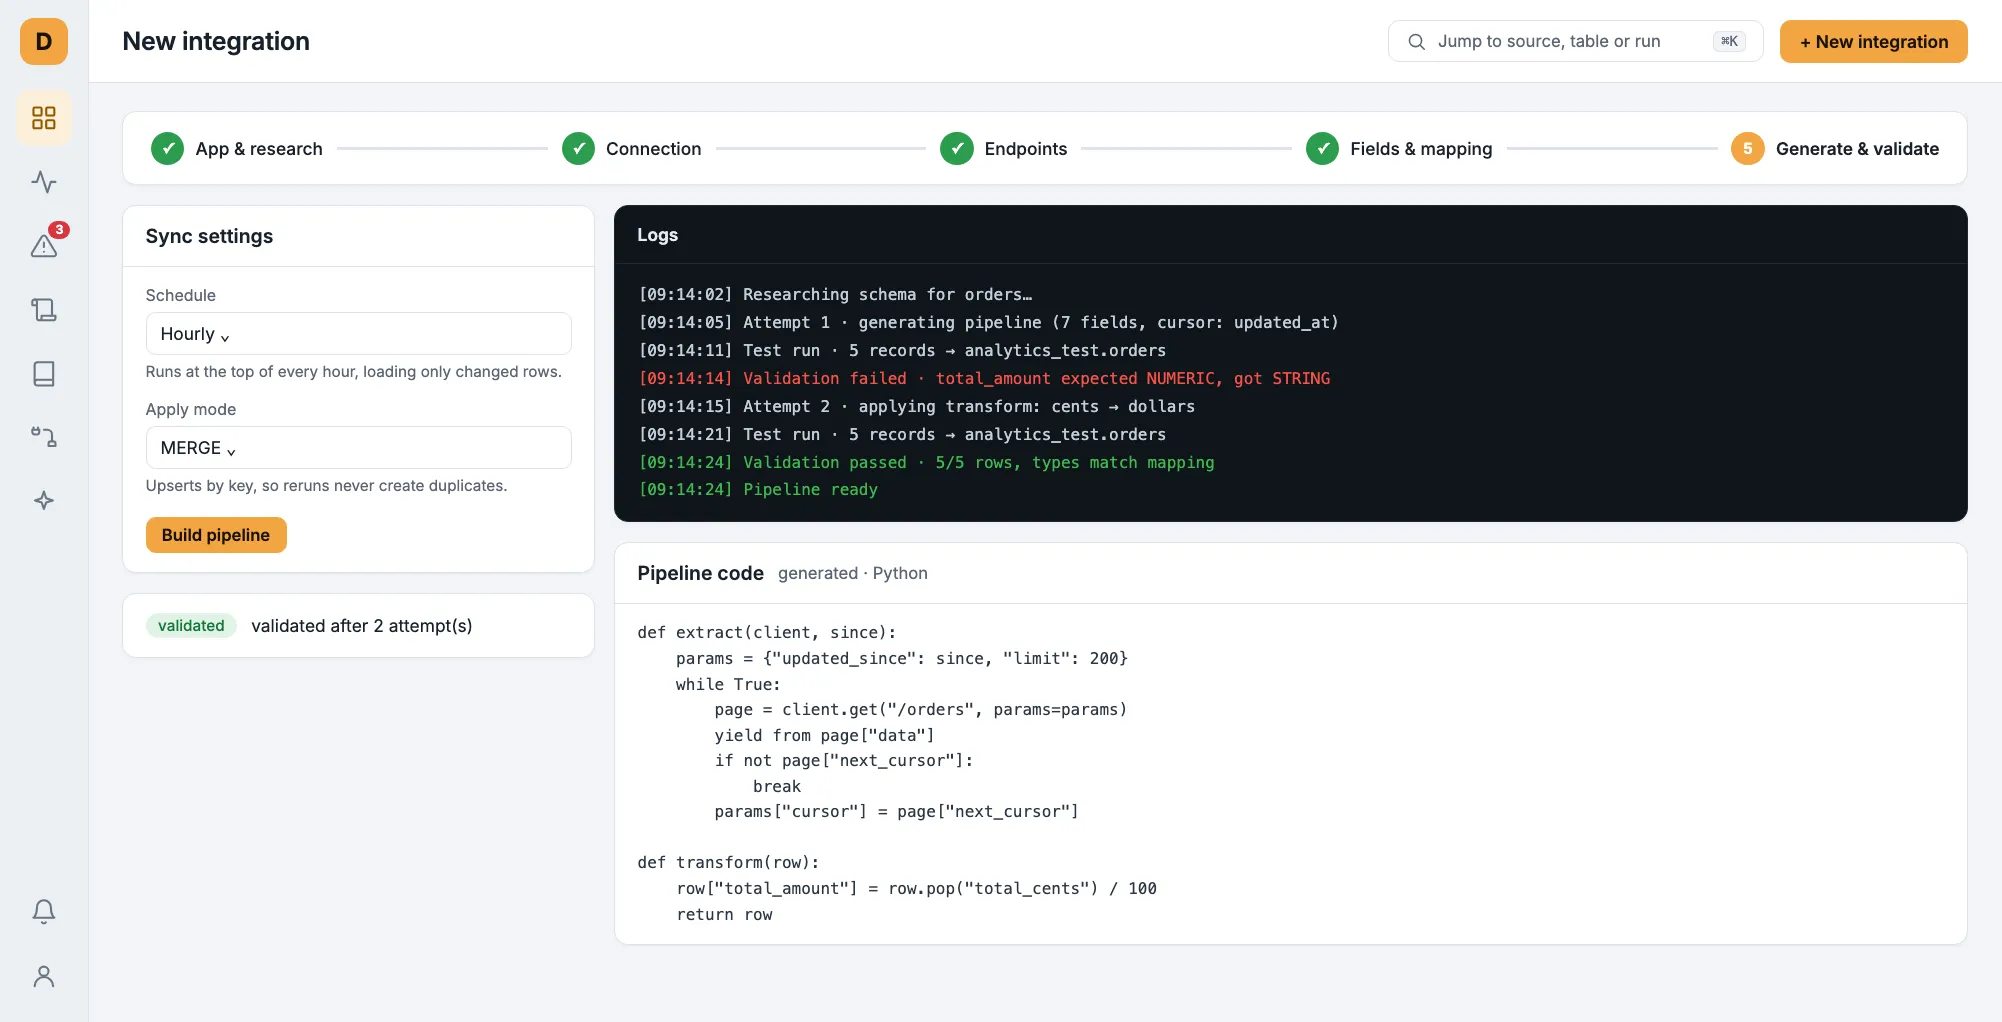Click 'Runs at the top of every hour' hint
This screenshot has width=2002, height=1022.
point(354,371)
